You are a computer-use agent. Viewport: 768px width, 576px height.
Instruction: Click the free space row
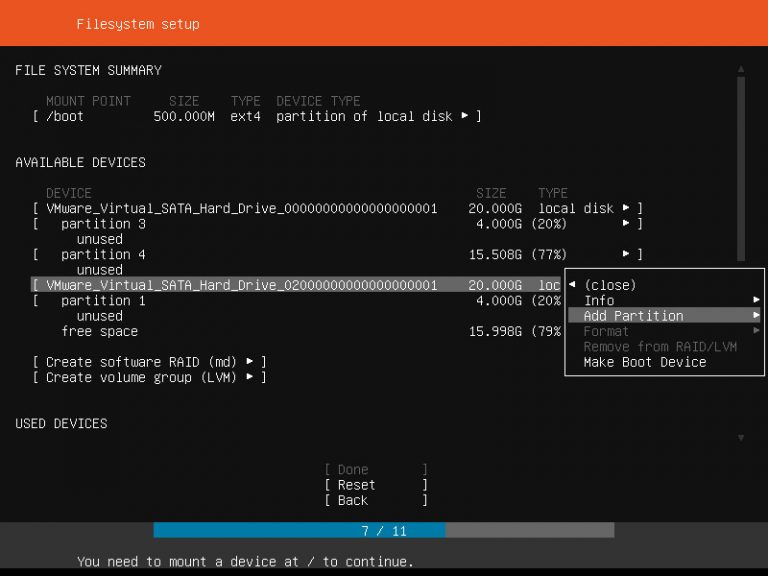tap(311, 332)
